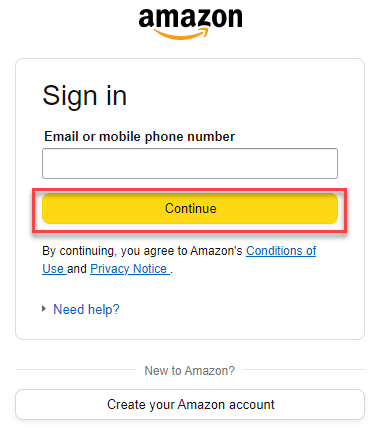Open the Privacy Notice link

pyautogui.click(x=130, y=269)
